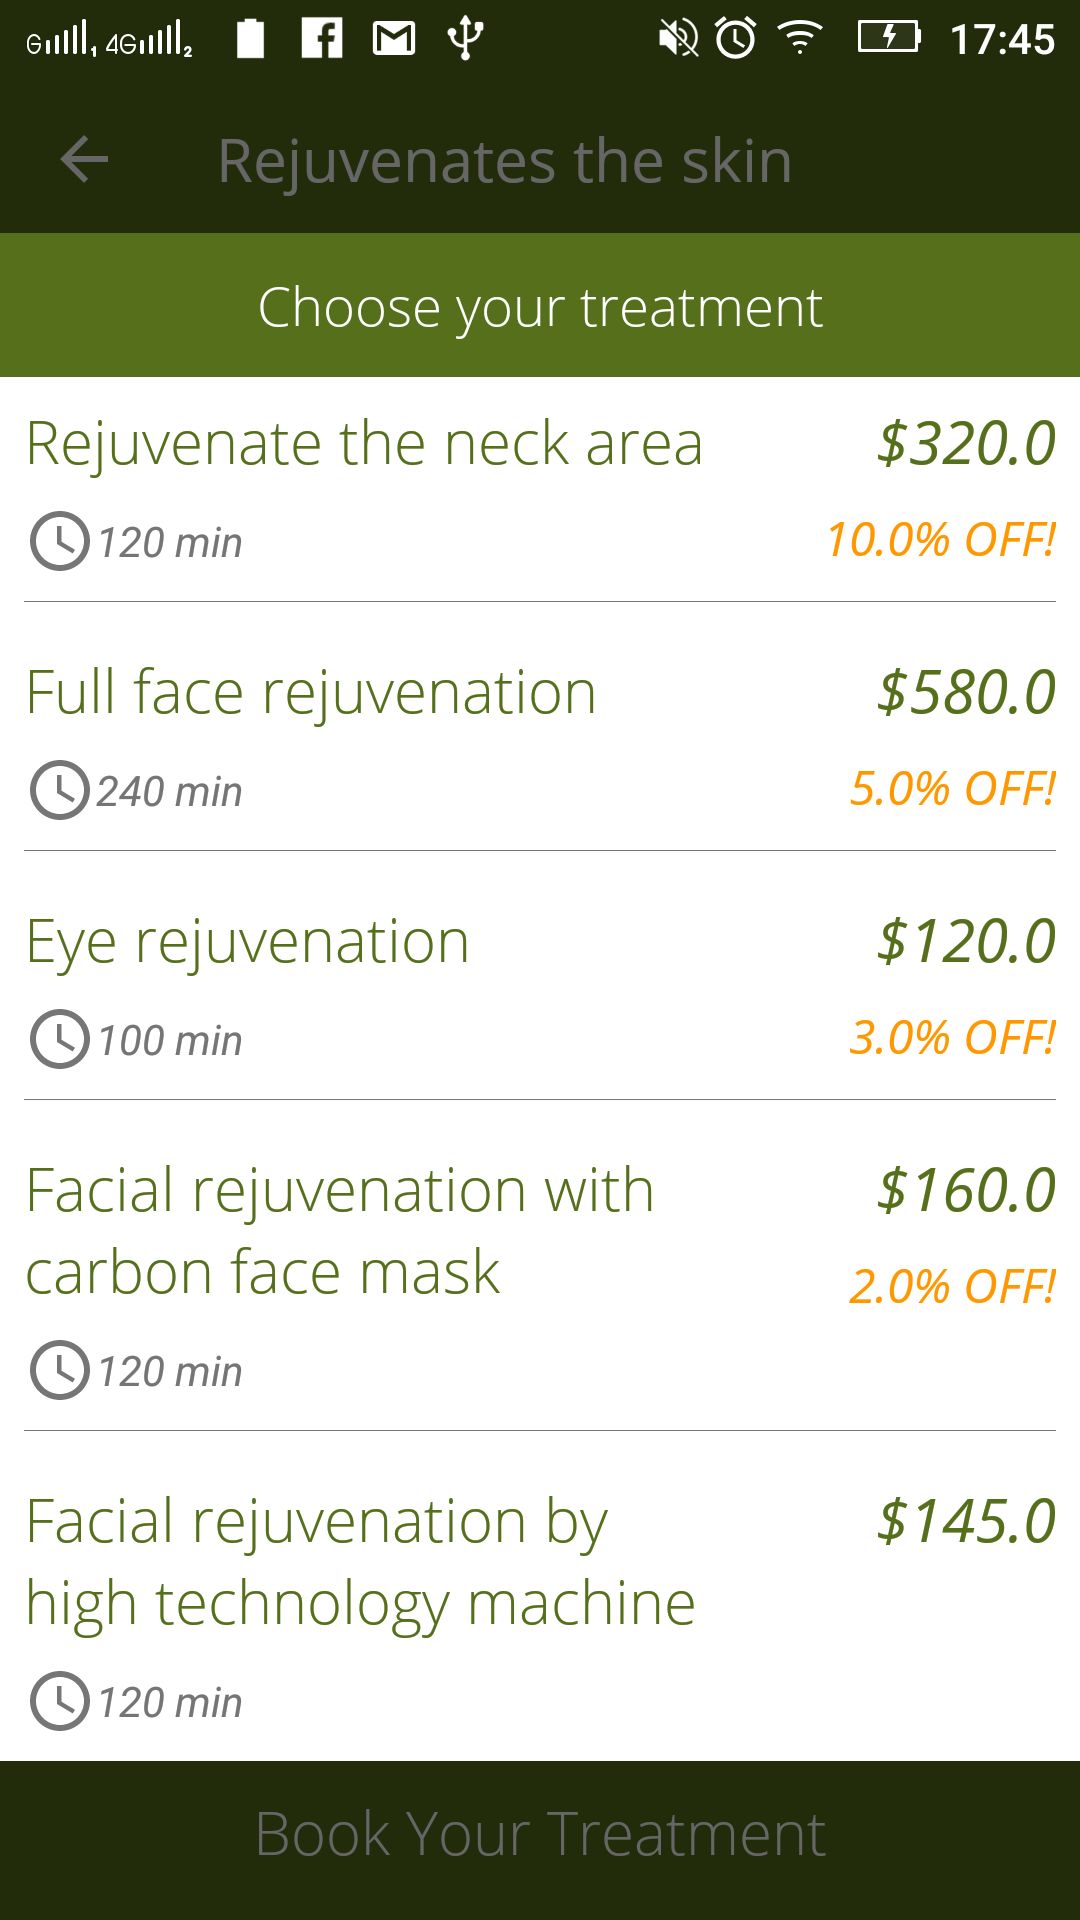Tap clock icon beside 240 min
The image size is (1080, 1920).
pyautogui.click(x=60, y=790)
